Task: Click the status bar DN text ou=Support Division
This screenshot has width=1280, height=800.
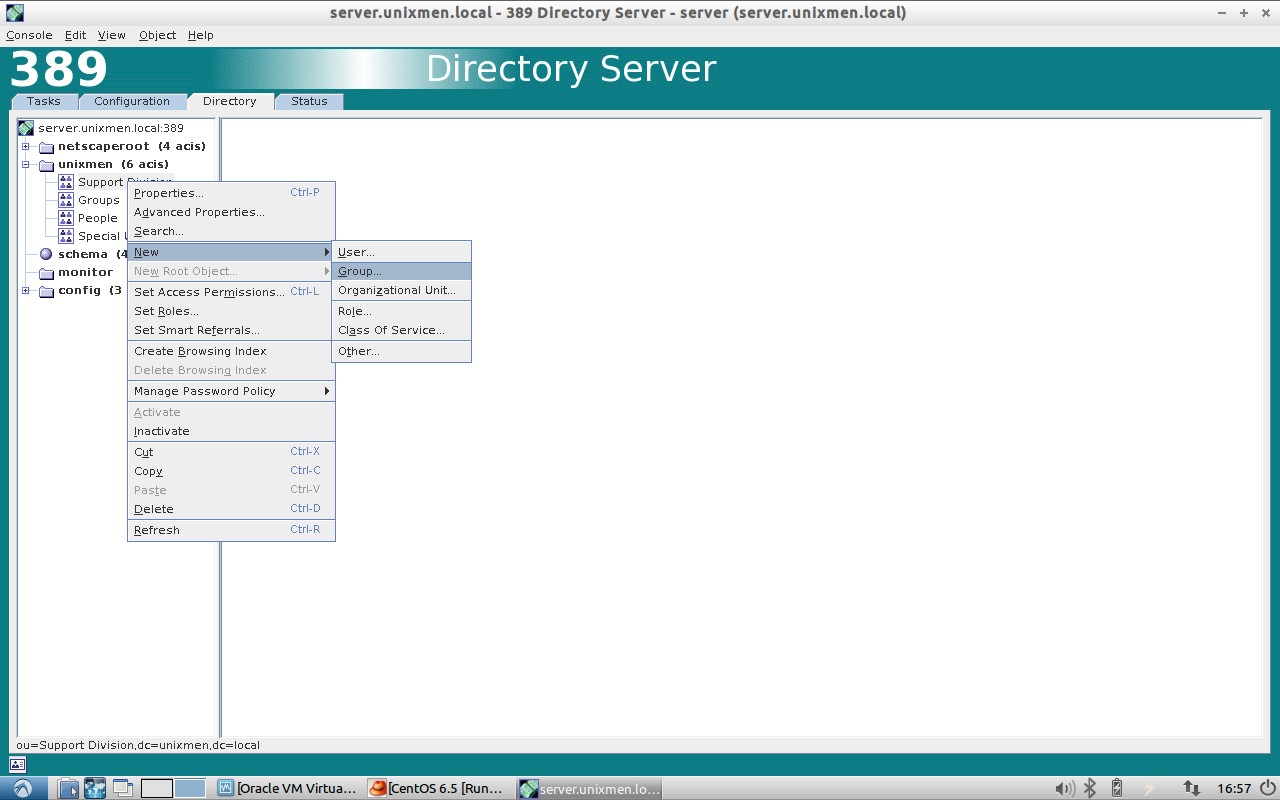Action: tap(138, 745)
